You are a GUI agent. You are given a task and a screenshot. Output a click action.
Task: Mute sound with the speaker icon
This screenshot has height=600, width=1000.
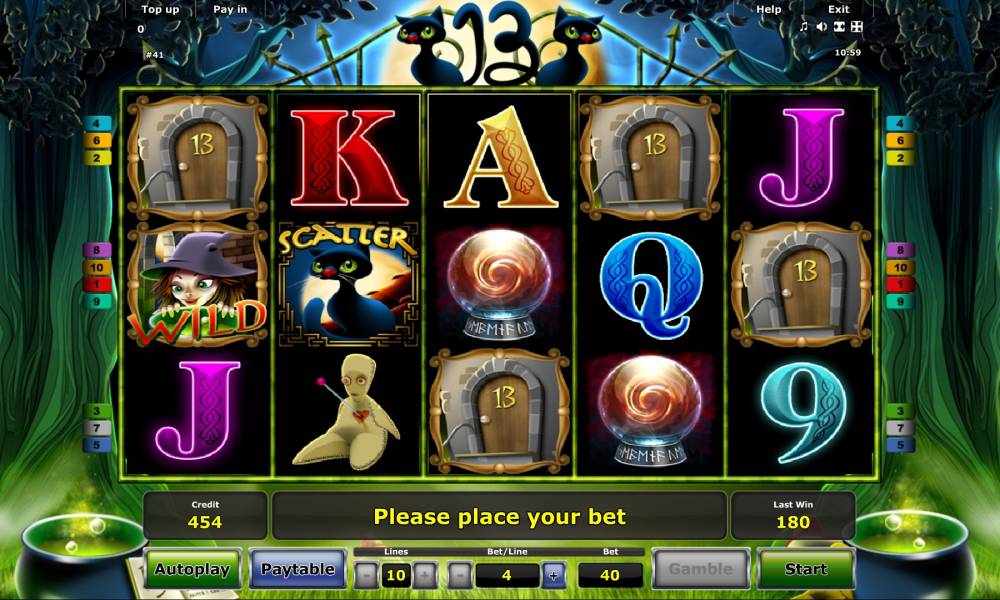[x=821, y=26]
